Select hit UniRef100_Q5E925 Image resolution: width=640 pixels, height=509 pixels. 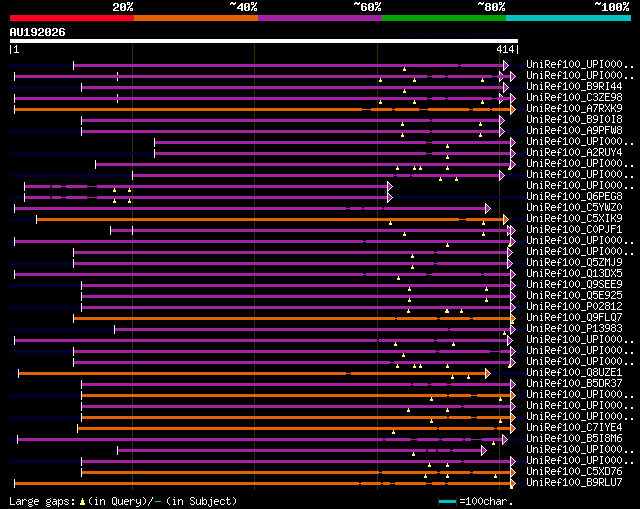click(x=574, y=296)
